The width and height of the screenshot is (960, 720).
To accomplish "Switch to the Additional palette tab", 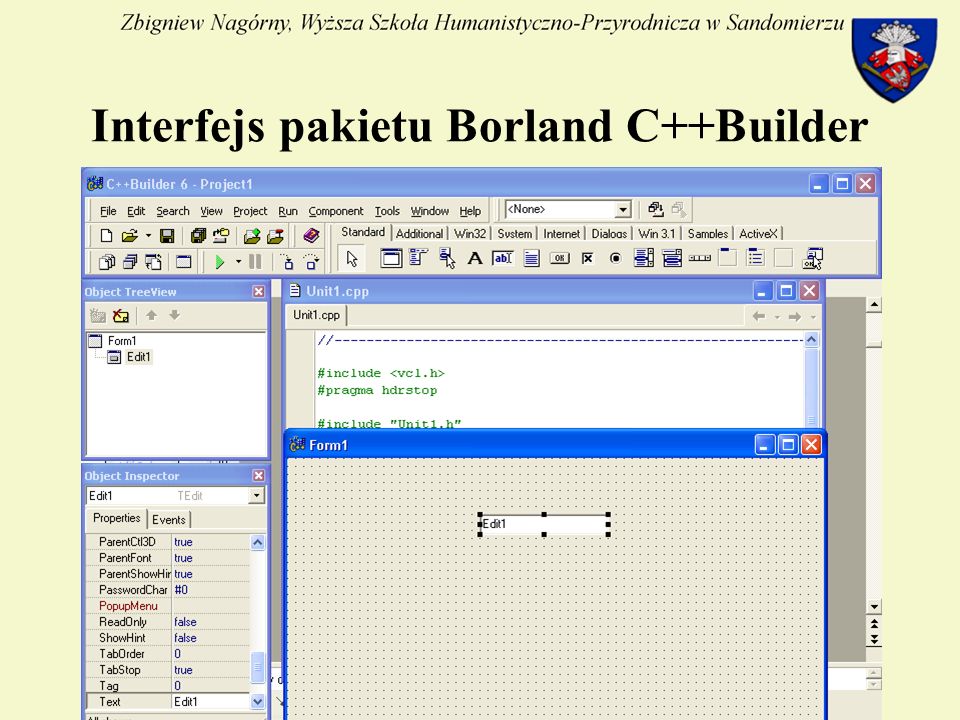I will (419, 234).
